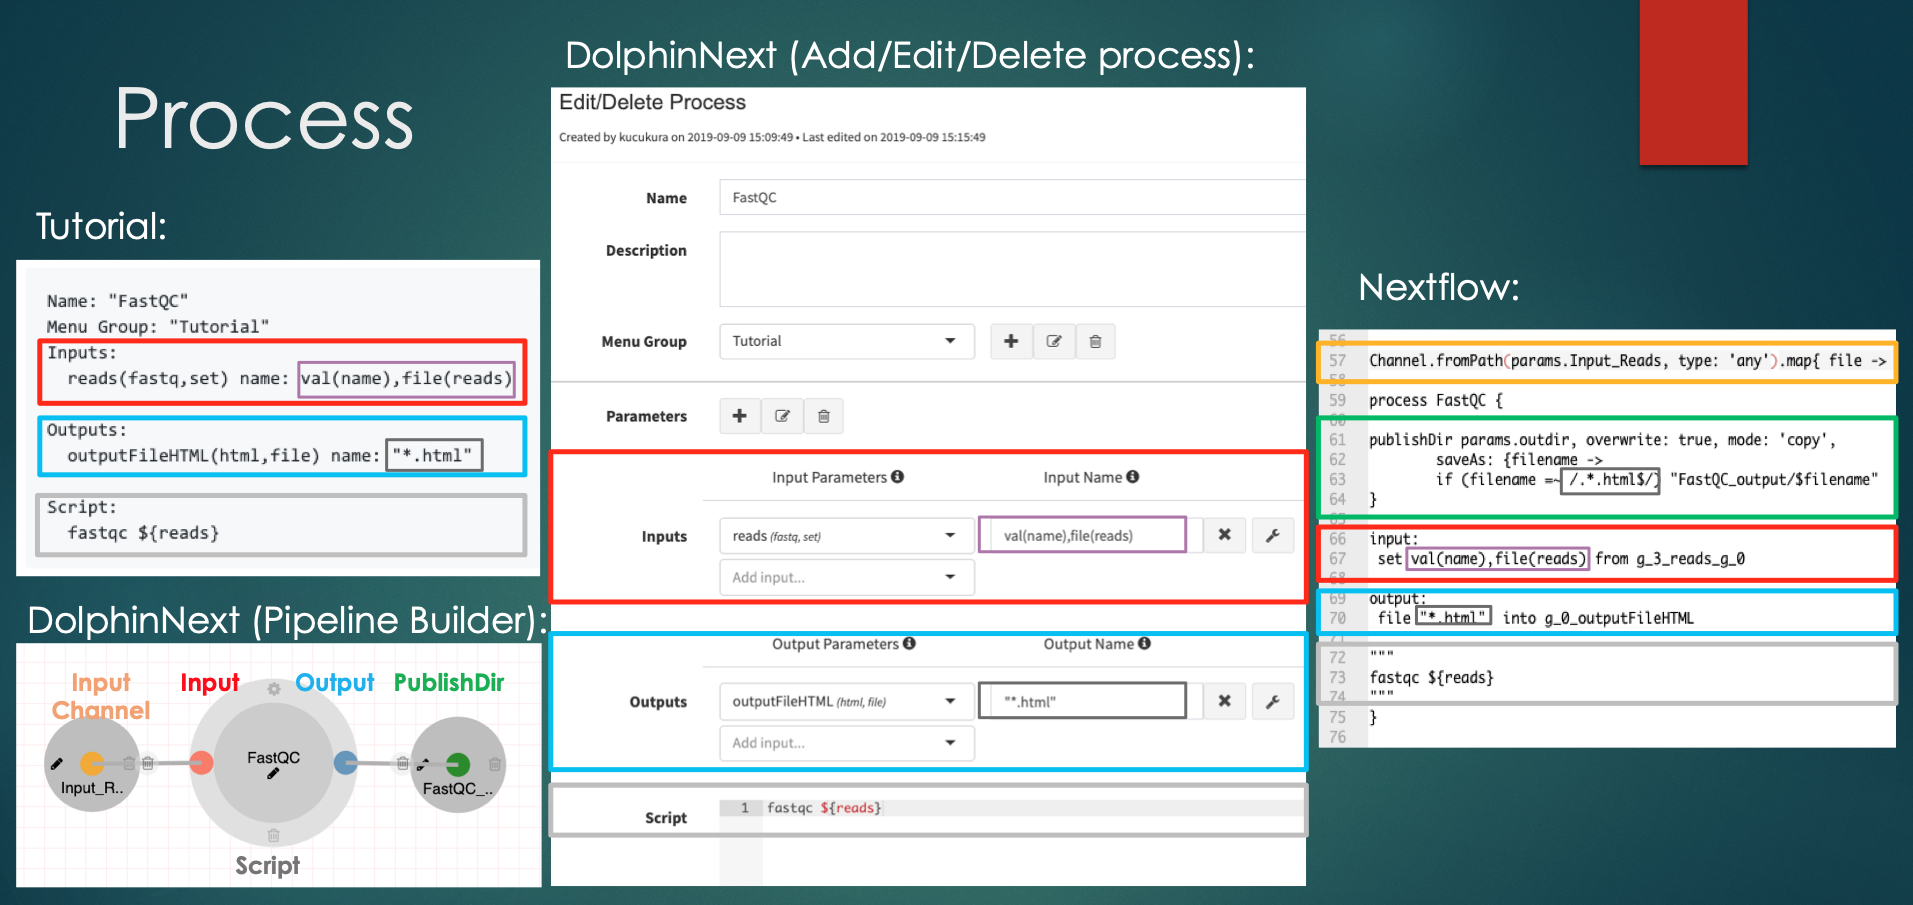The width and height of the screenshot is (1913, 905).
Task: Show info about Input Parameters
Action: click(898, 477)
